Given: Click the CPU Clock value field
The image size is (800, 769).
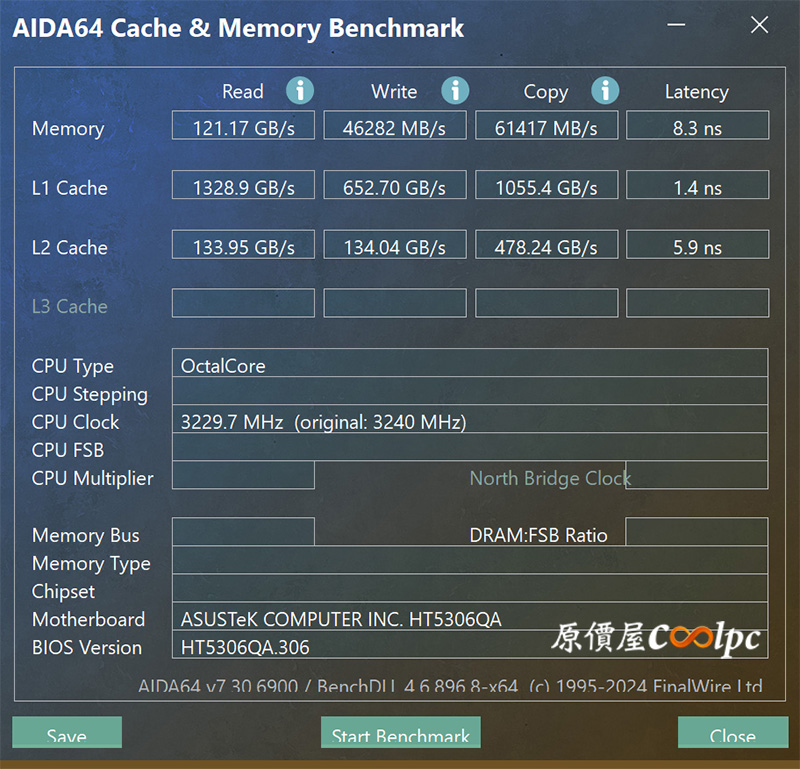Looking at the screenshot, I should pos(470,419).
